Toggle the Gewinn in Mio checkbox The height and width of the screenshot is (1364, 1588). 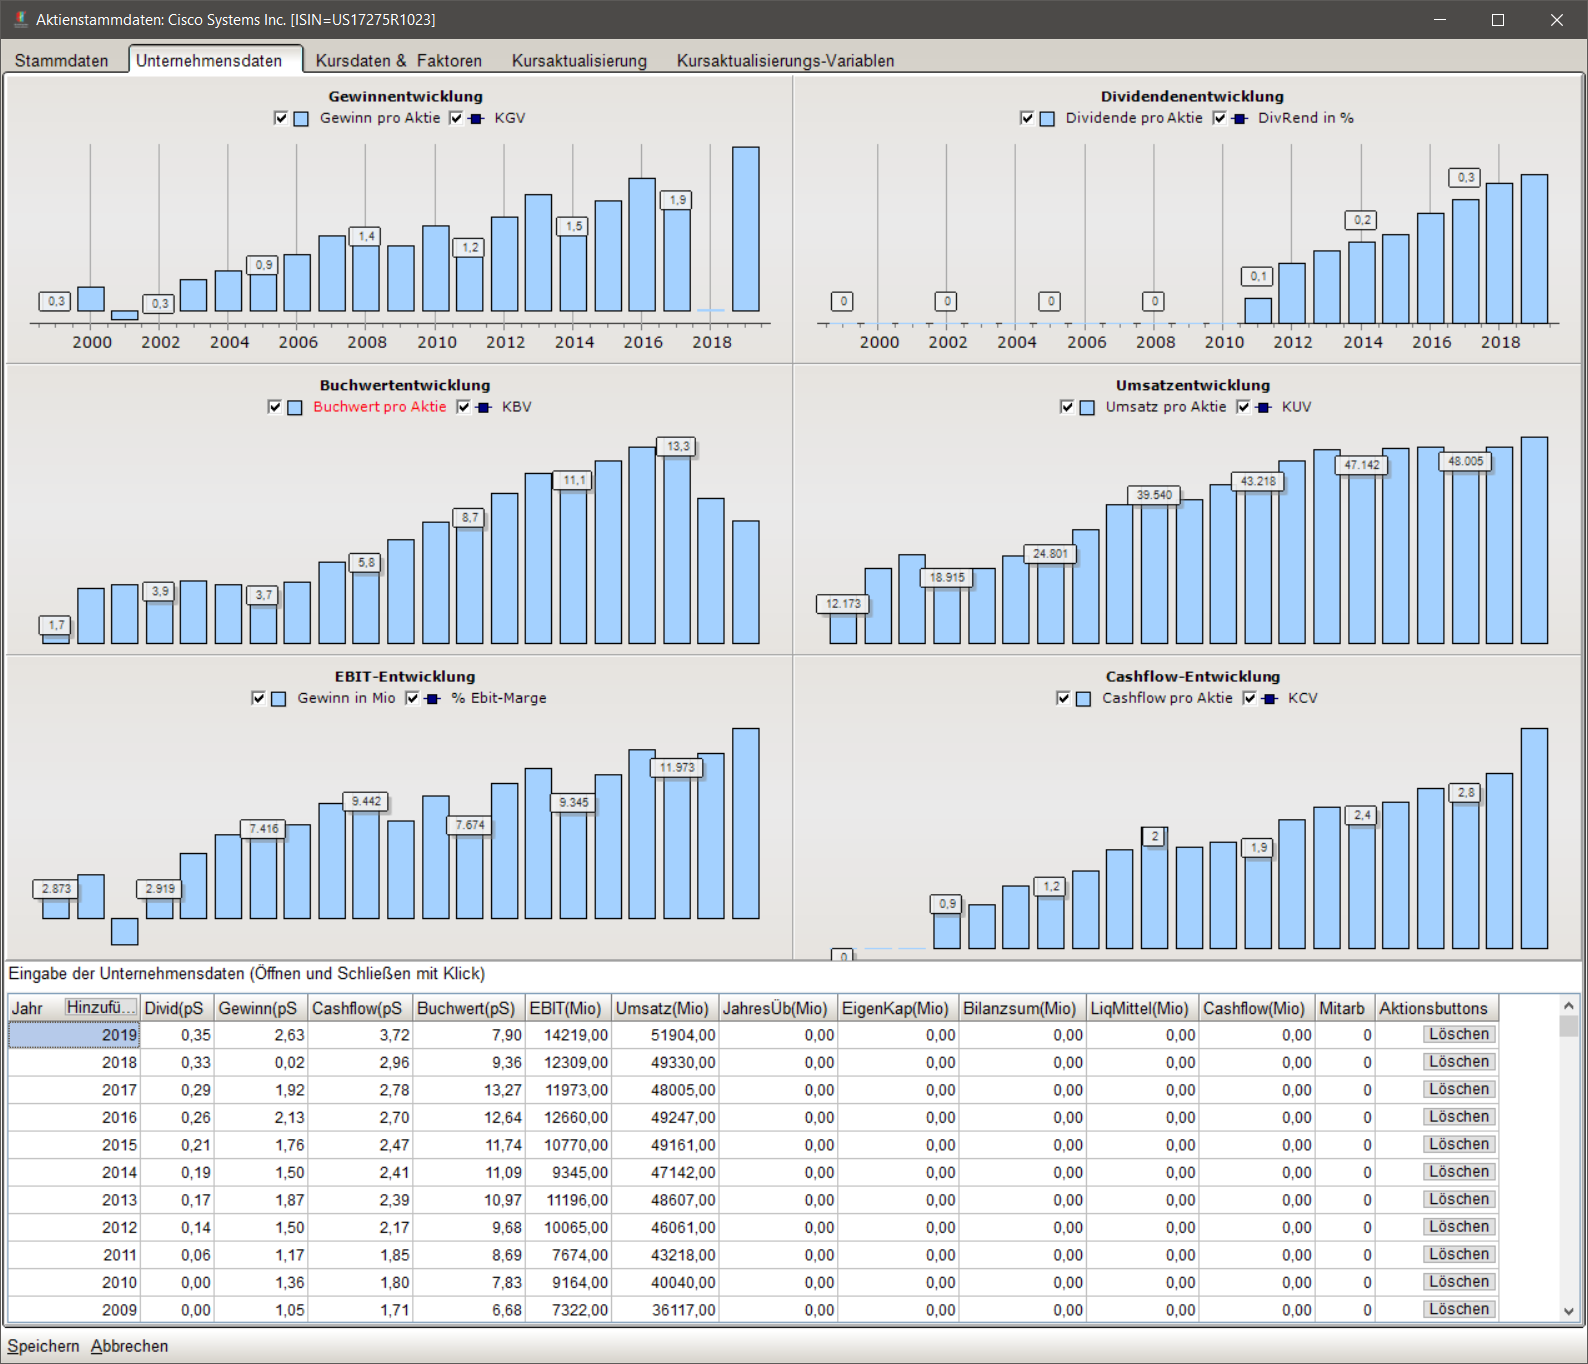(259, 698)
